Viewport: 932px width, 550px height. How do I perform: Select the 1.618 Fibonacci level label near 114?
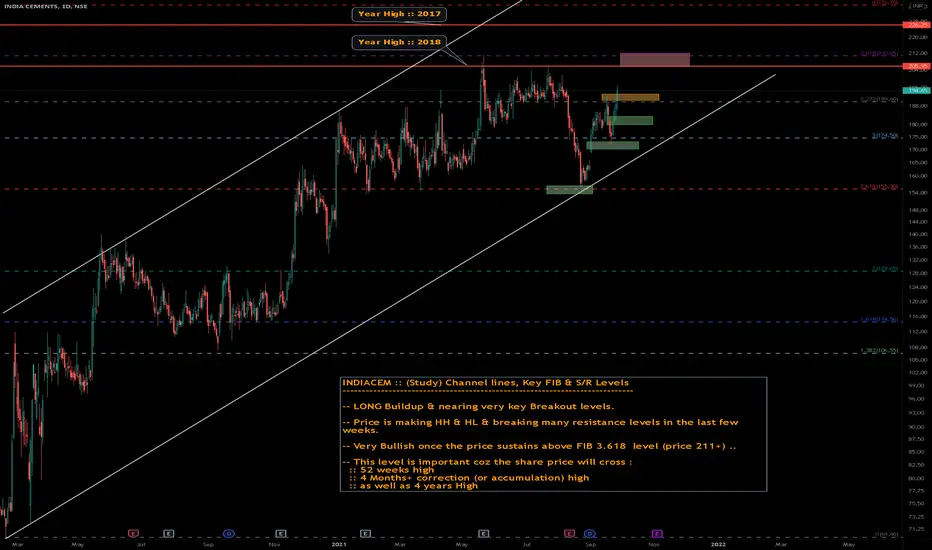tap(879, 320)
